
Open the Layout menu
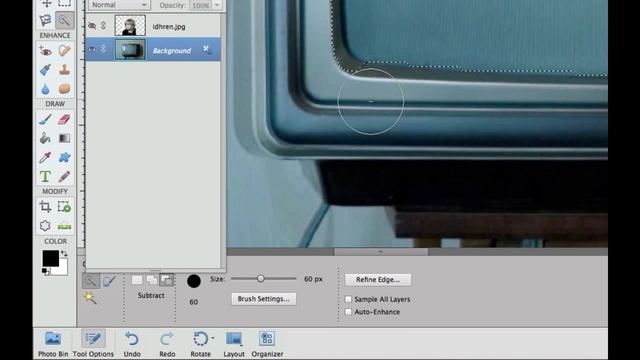coord(234,344)
